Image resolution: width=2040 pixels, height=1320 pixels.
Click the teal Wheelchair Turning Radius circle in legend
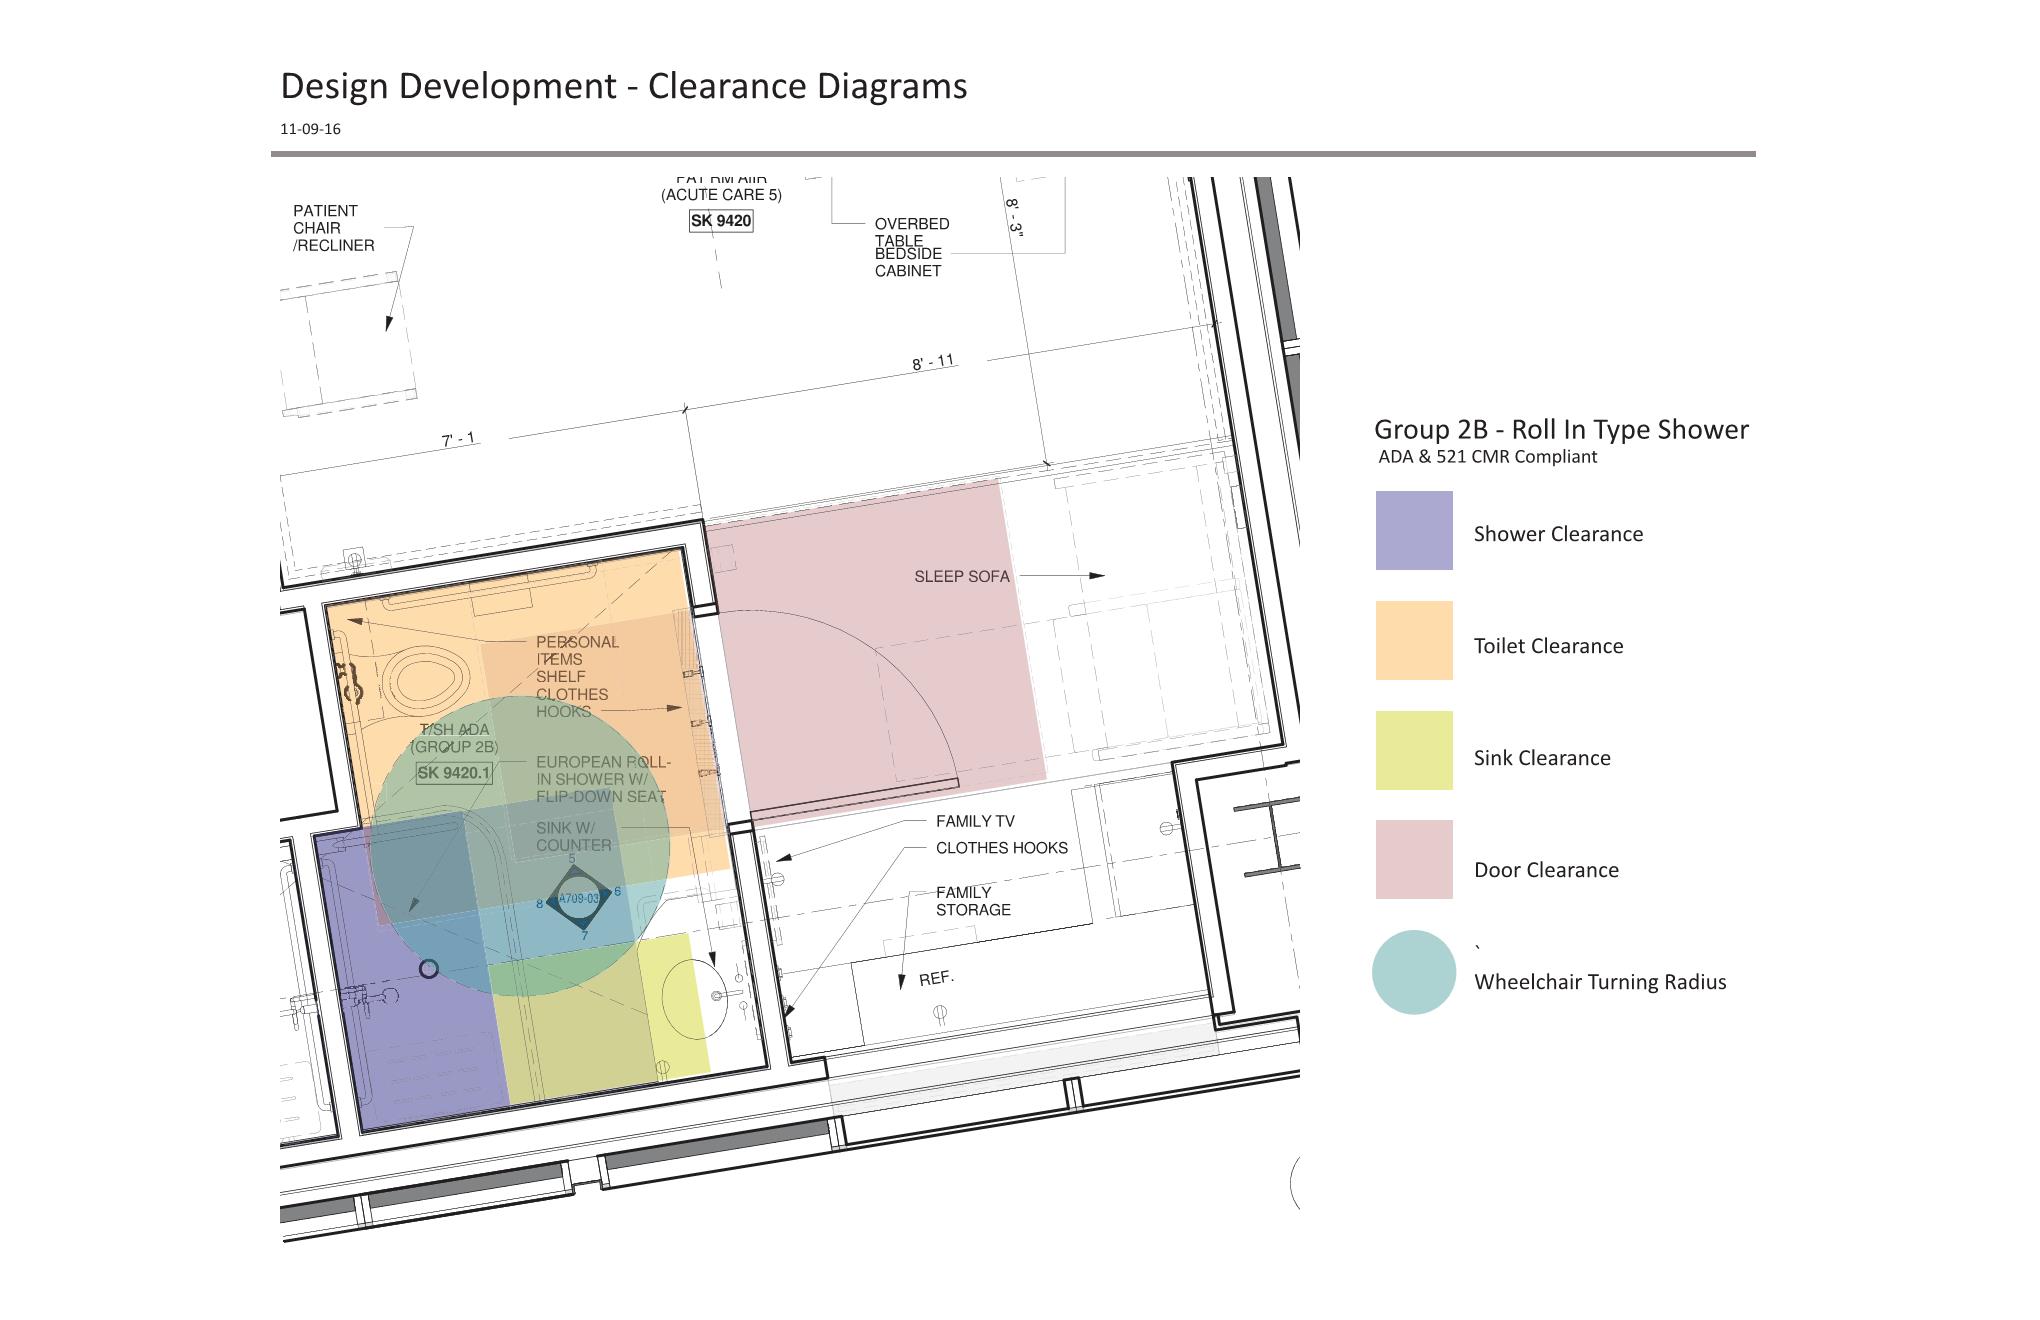tap(1413, 972)
